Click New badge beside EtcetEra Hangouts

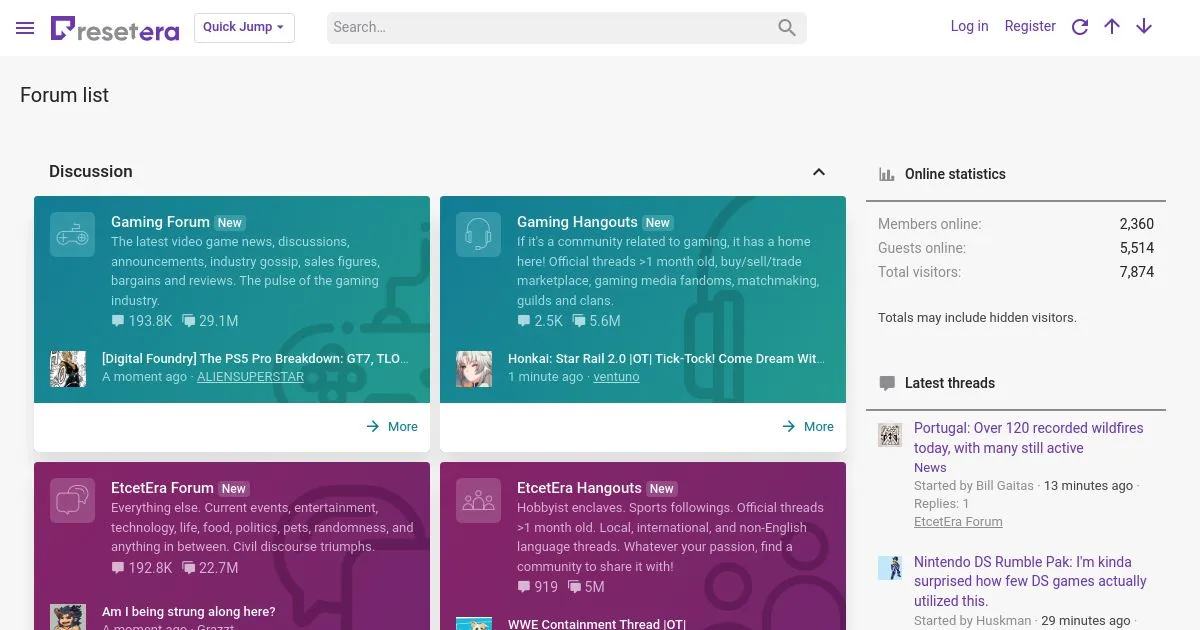pyautogui.click(x=662, y=489)
